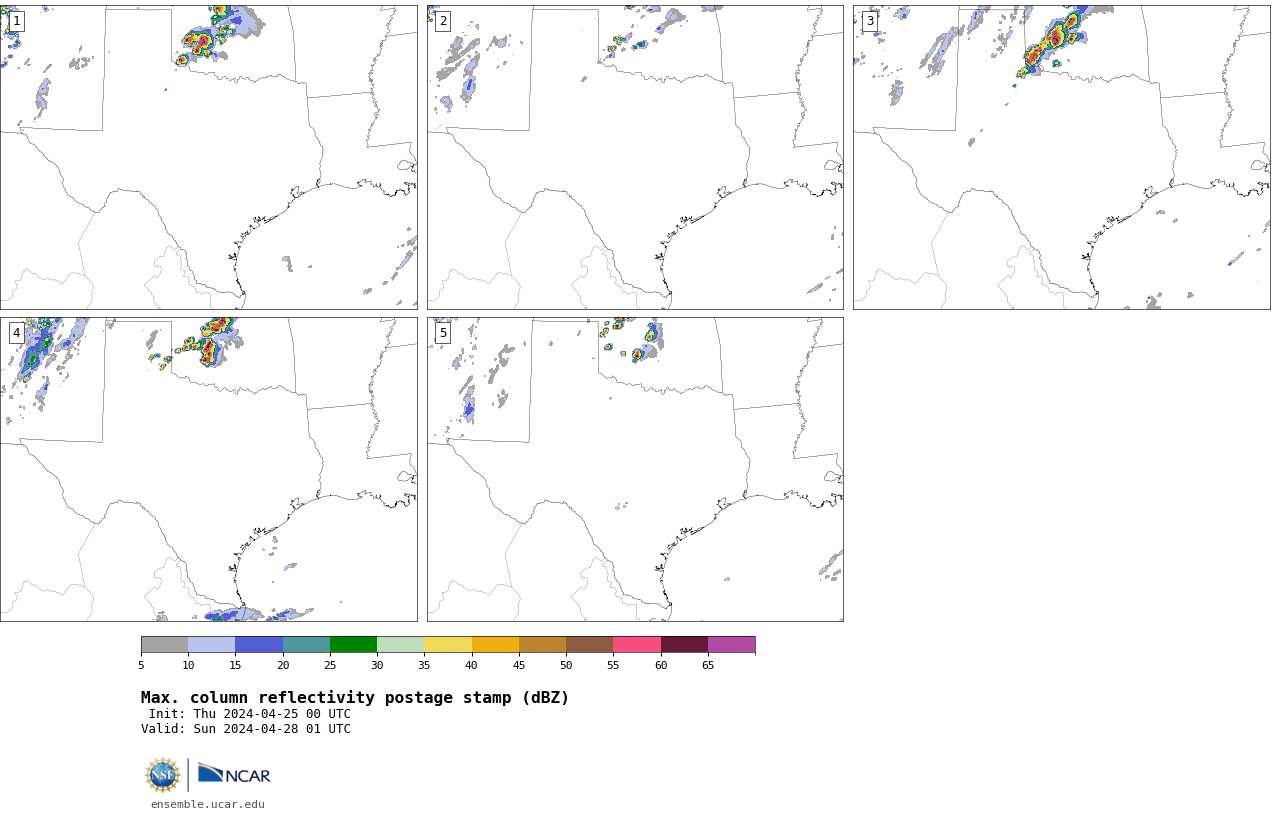Click the light blue 10-15 dBZ swatch
Viewport: 1280px width, 815px height.
tap(212, 644)
